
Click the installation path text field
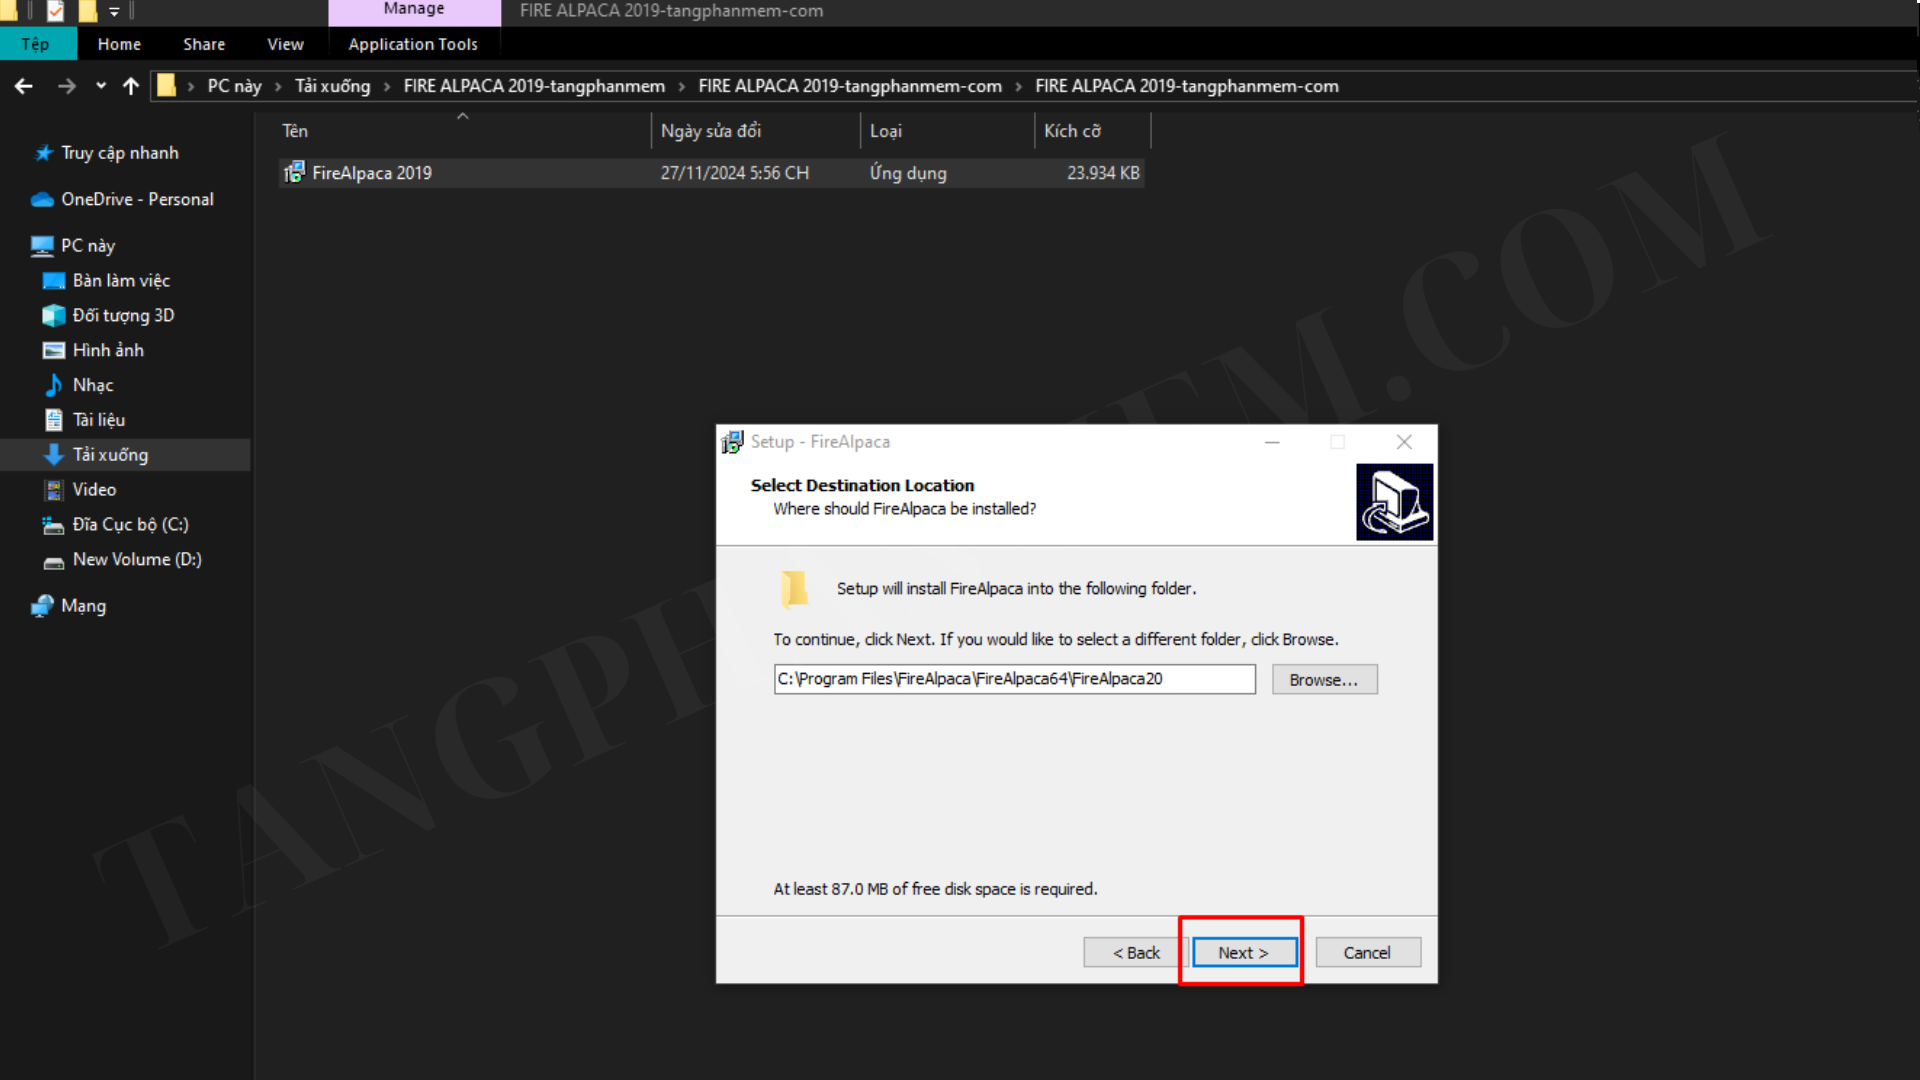[1013, 679]
